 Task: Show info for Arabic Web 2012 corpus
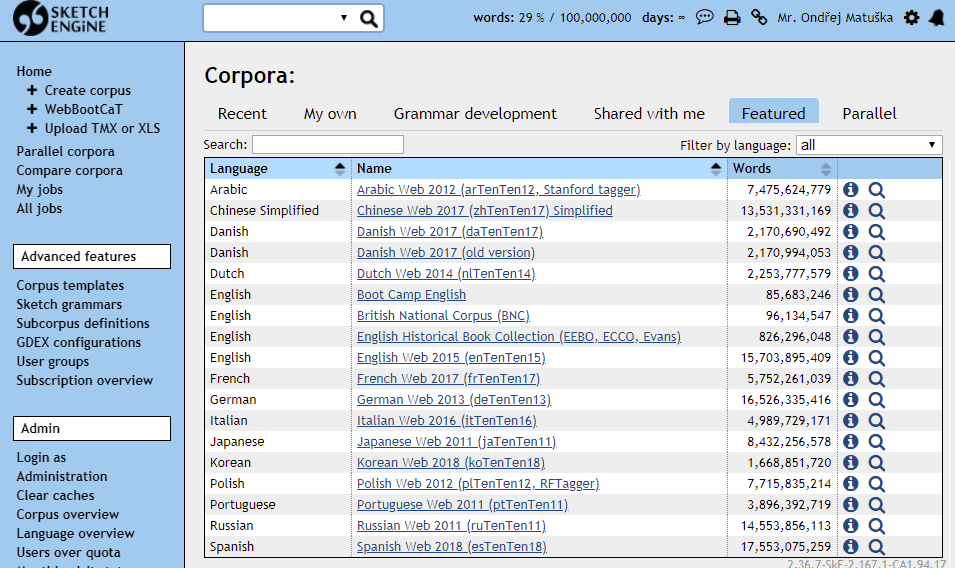pyautogui.click(x=851, y=189)
